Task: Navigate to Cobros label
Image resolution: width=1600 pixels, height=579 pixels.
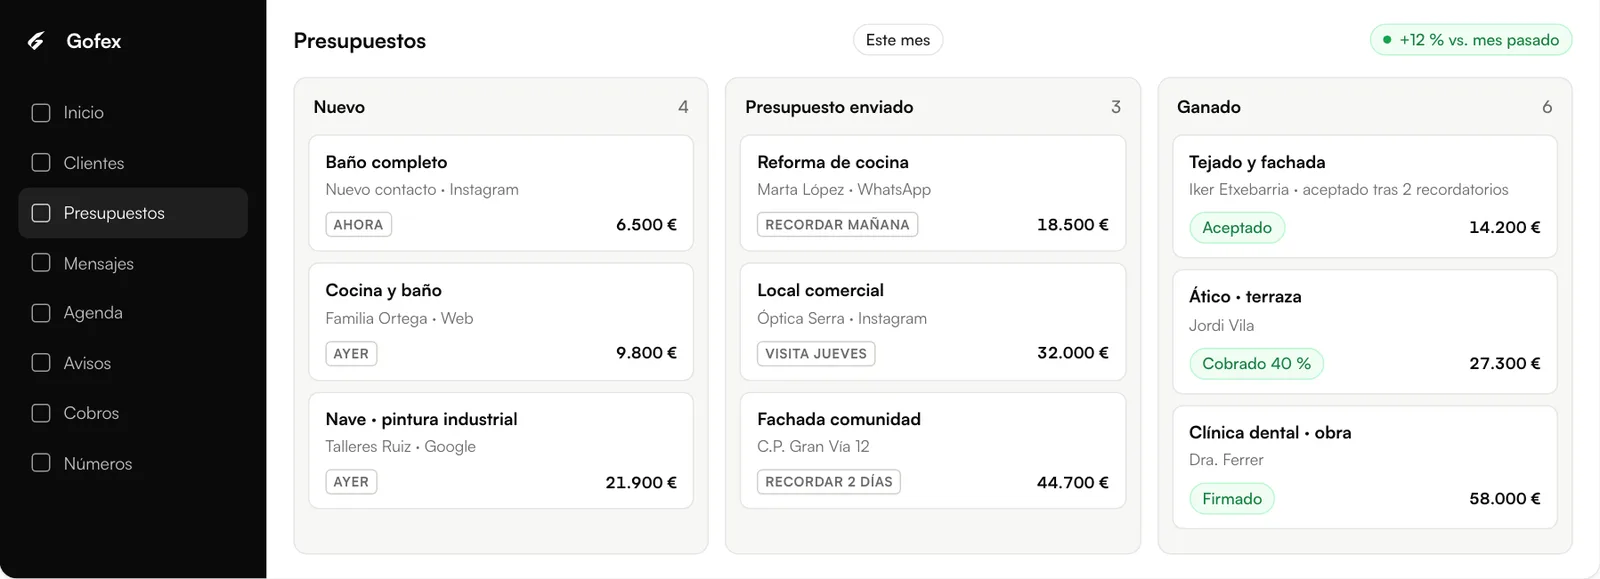Action: pos(91,413)
